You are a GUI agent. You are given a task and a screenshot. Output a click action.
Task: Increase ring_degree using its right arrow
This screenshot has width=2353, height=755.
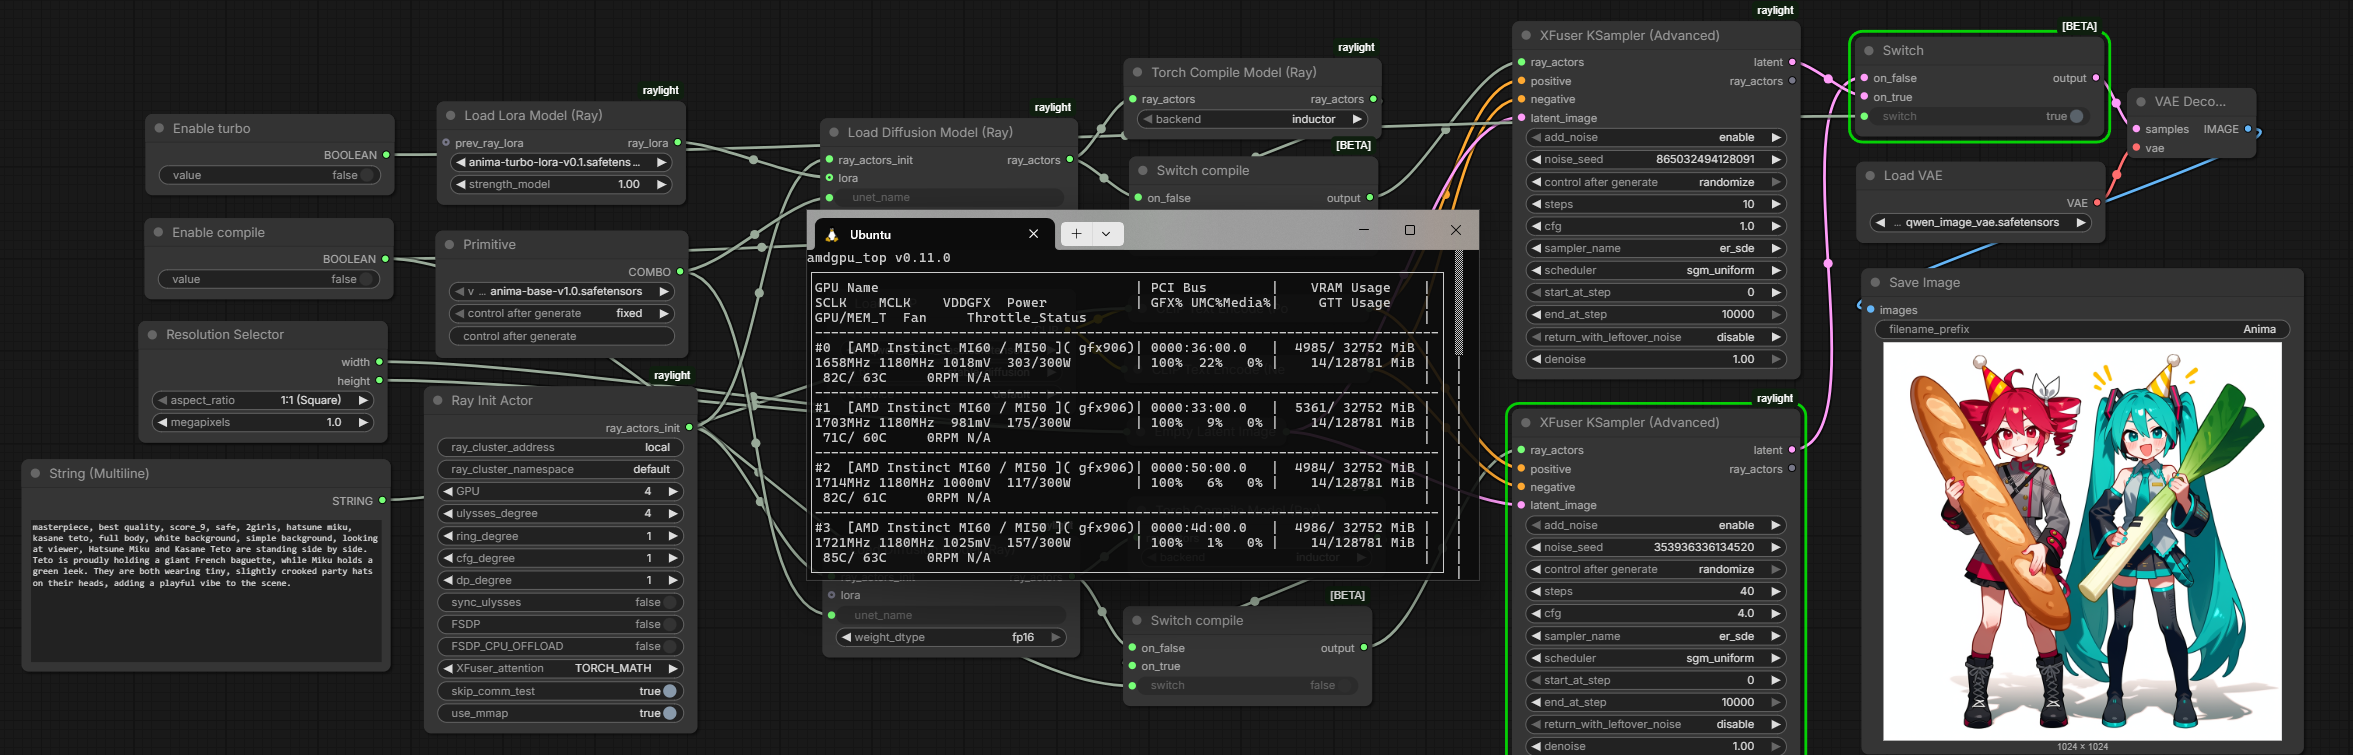[x=673, y=537]
